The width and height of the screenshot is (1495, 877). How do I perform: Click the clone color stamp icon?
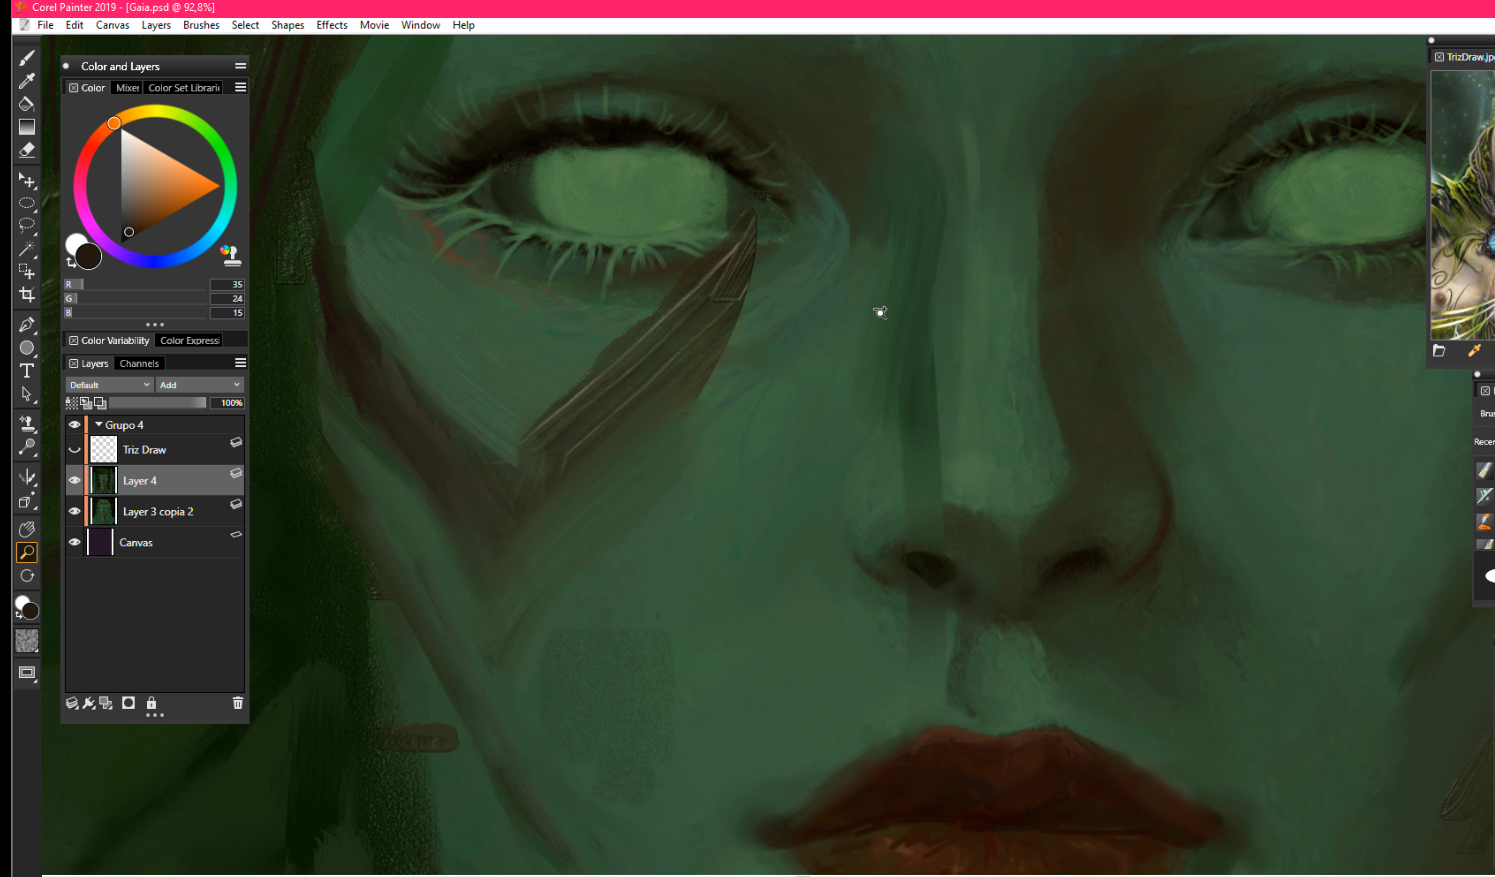(x=231, y=256)
